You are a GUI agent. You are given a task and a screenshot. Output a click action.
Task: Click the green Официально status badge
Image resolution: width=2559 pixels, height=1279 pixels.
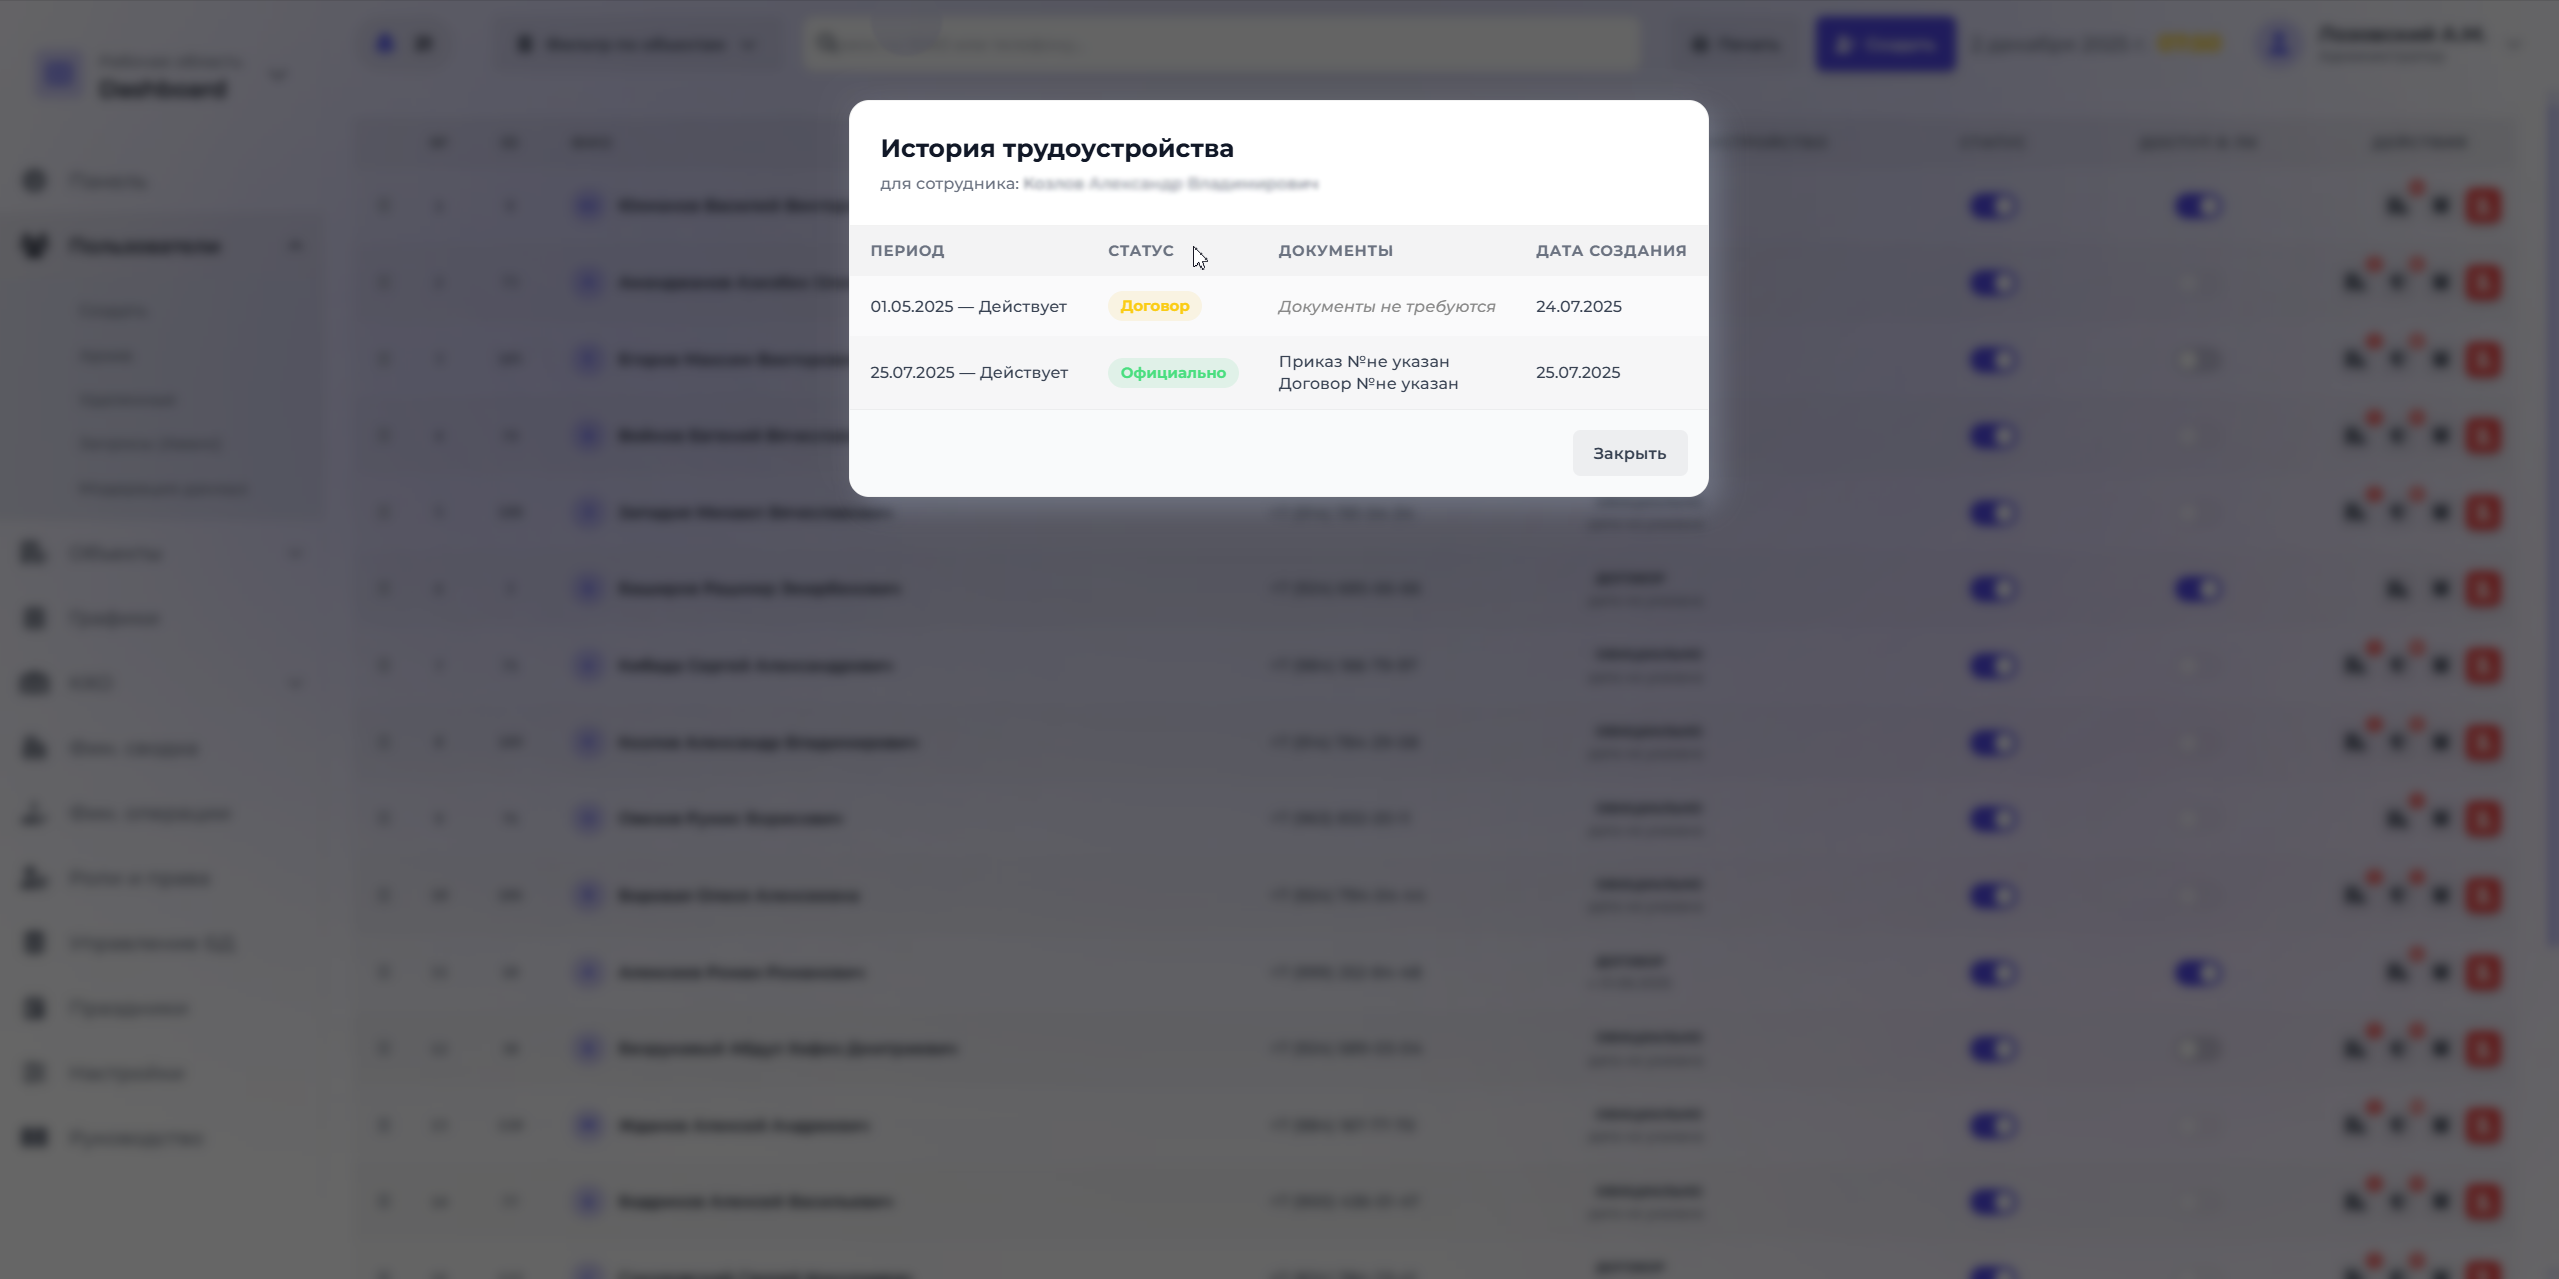point(1172,373)
